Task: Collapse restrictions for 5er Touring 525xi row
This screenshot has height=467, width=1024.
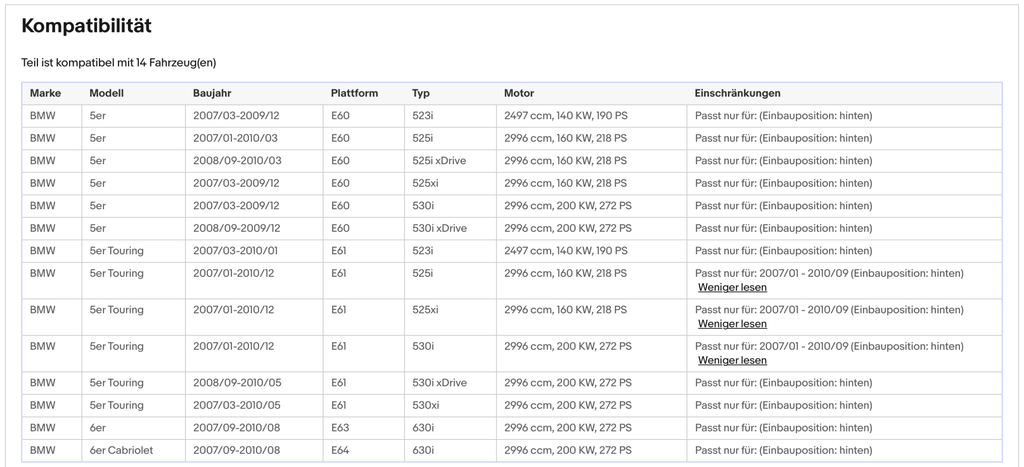Action: tap(732, 324)
